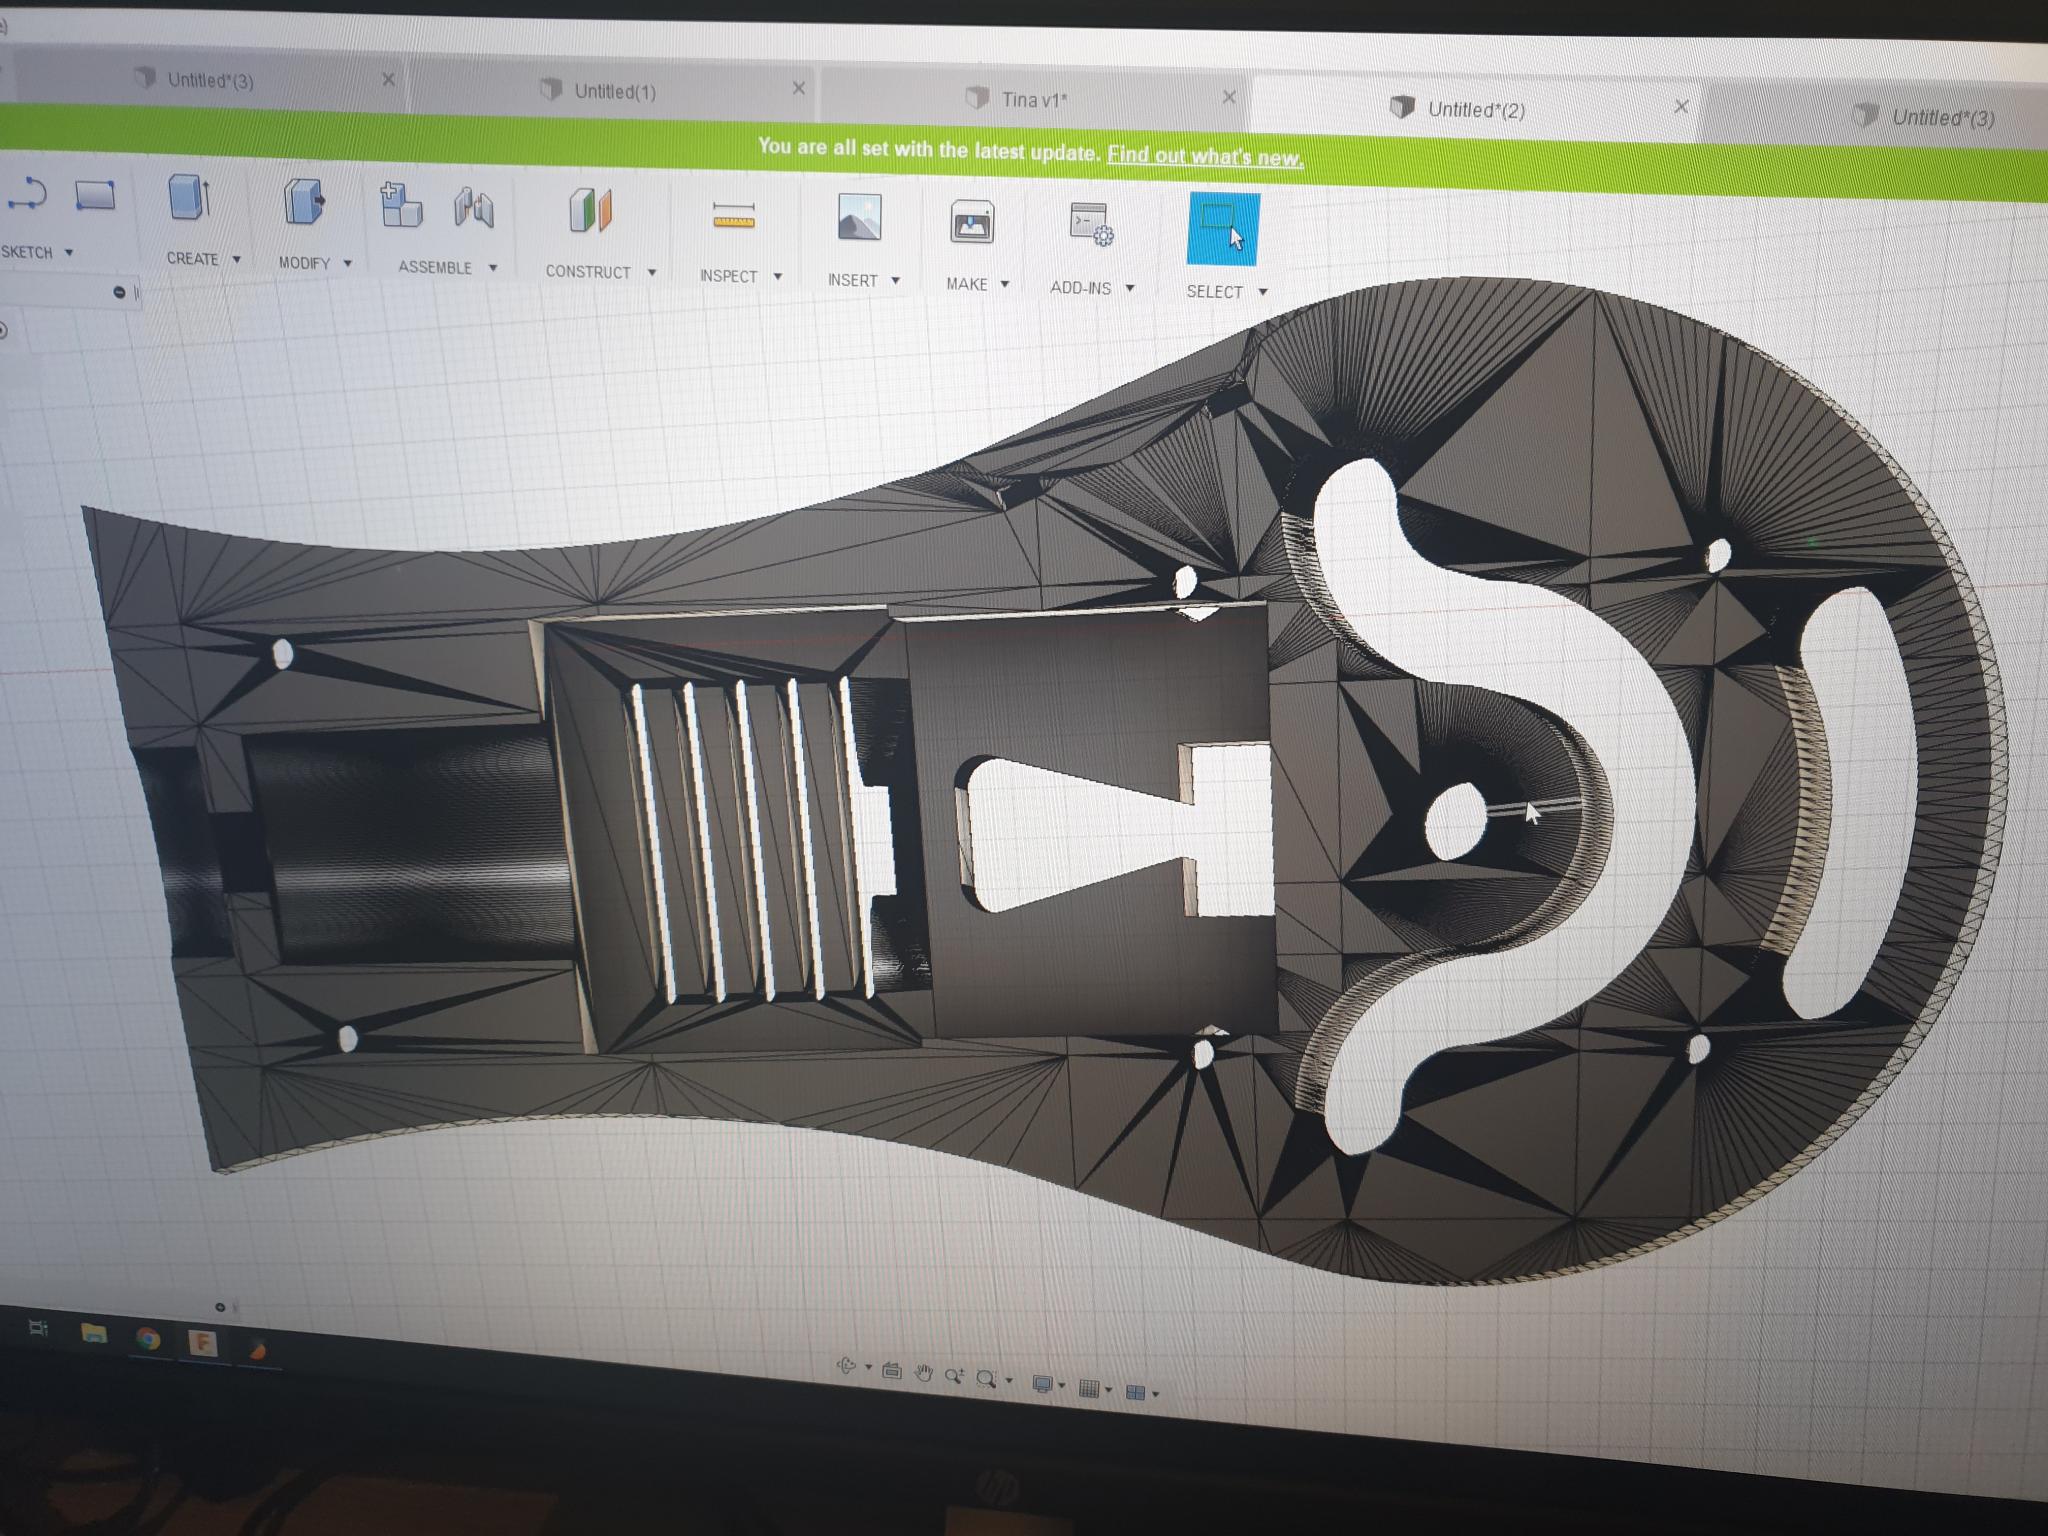Expand the Zoom Window dropdown arrow
The height and width of the screenshot is (1536, 2048).
(1009, 1381)
